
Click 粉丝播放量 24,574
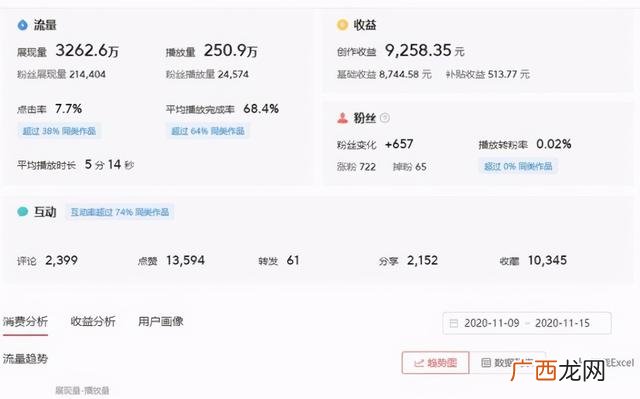(207, 74)
